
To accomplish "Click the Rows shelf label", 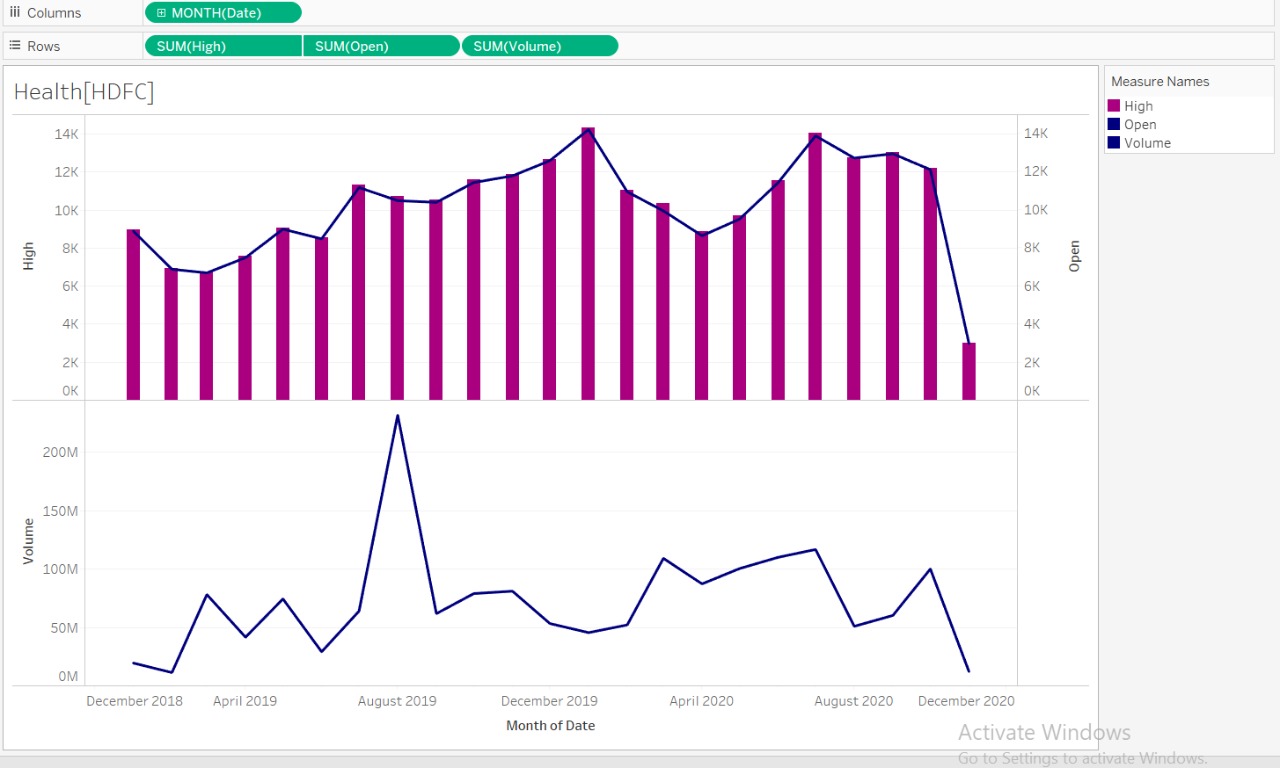I will coord(43,46).
